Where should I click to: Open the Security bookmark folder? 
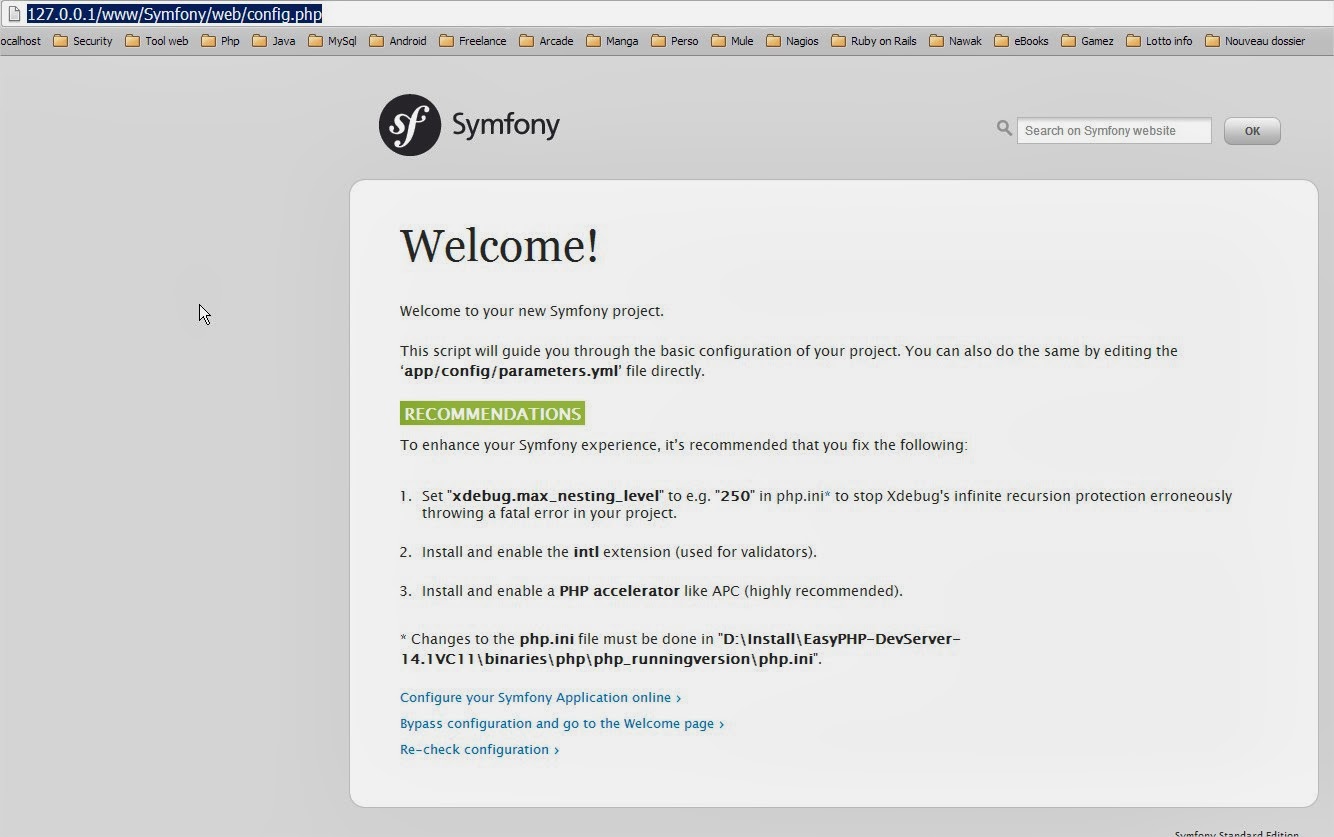coord(82,41)
